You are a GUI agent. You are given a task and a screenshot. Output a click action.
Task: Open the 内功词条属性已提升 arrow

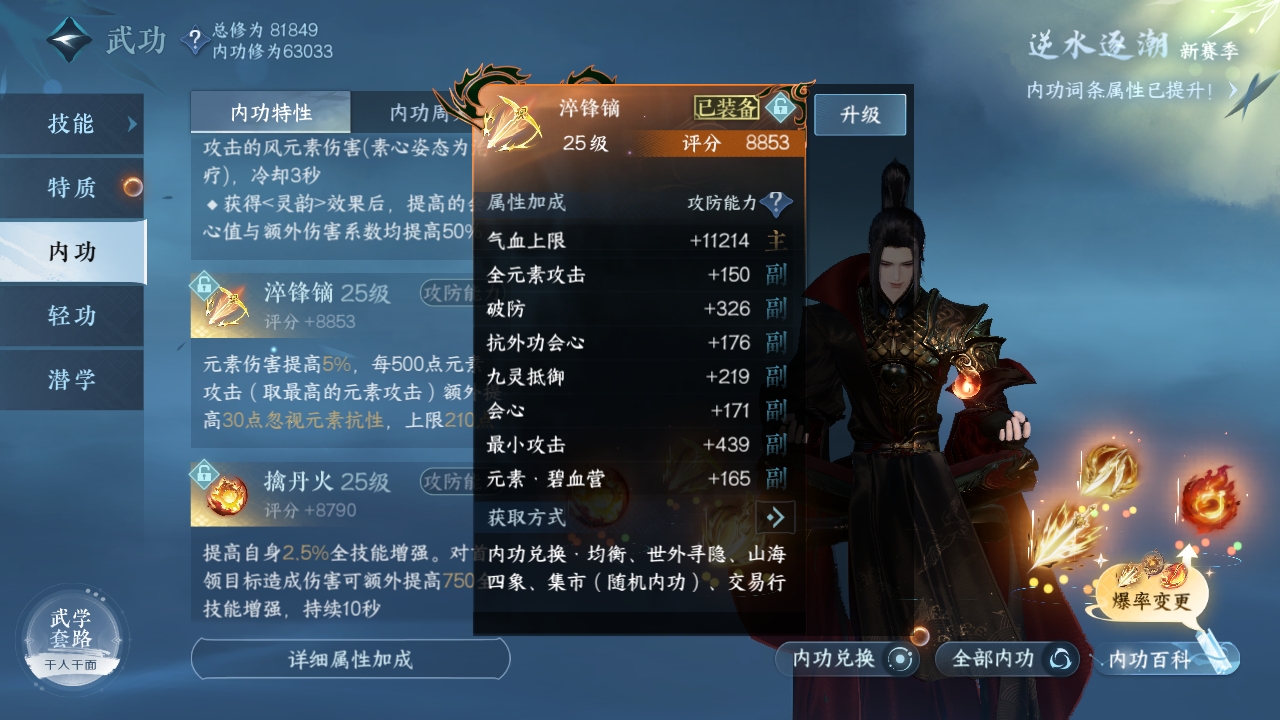pos(1233,90)
